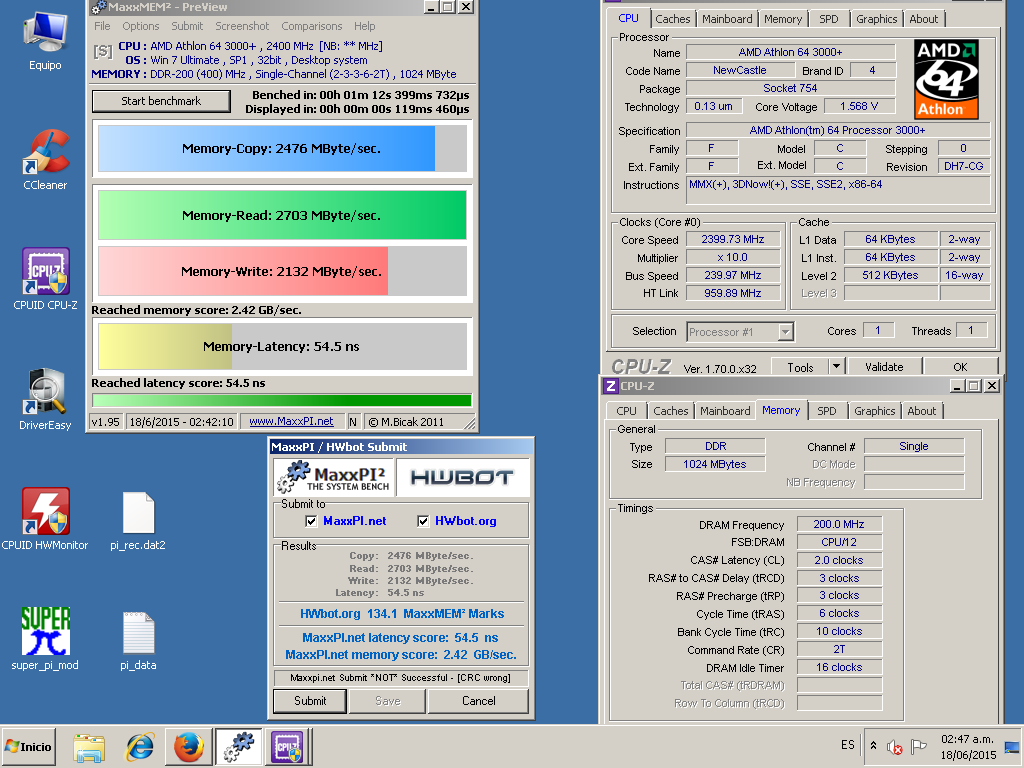Viewport: 1024px width, 768px height.
Task: Launch Internet Explorer from taskbar
Action: pyautogui.click(x=139, y=746)
